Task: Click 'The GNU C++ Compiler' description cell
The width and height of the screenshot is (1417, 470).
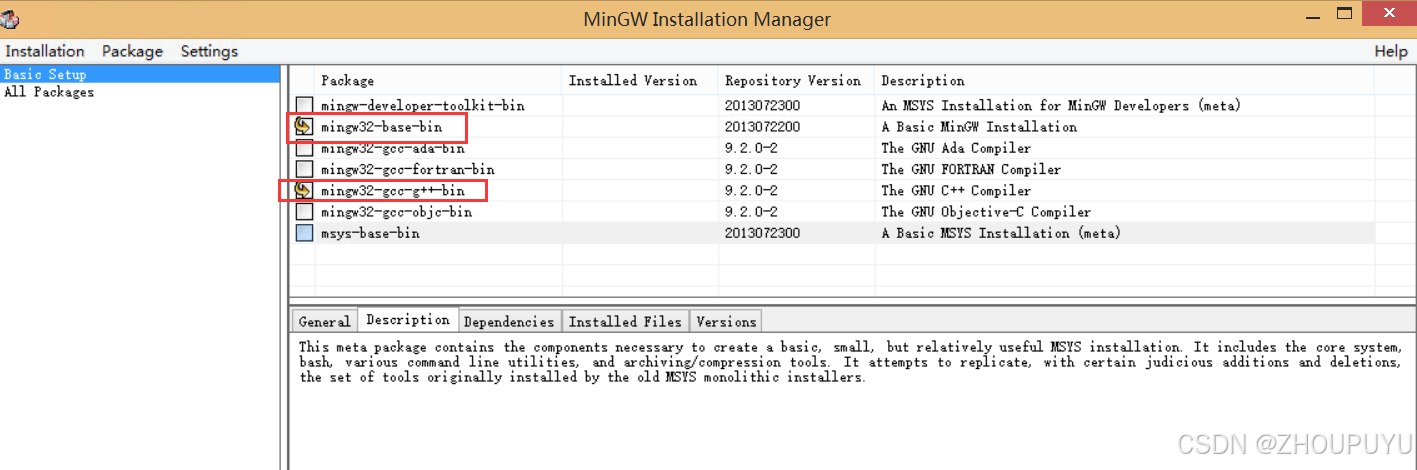Action: (956, 190)
